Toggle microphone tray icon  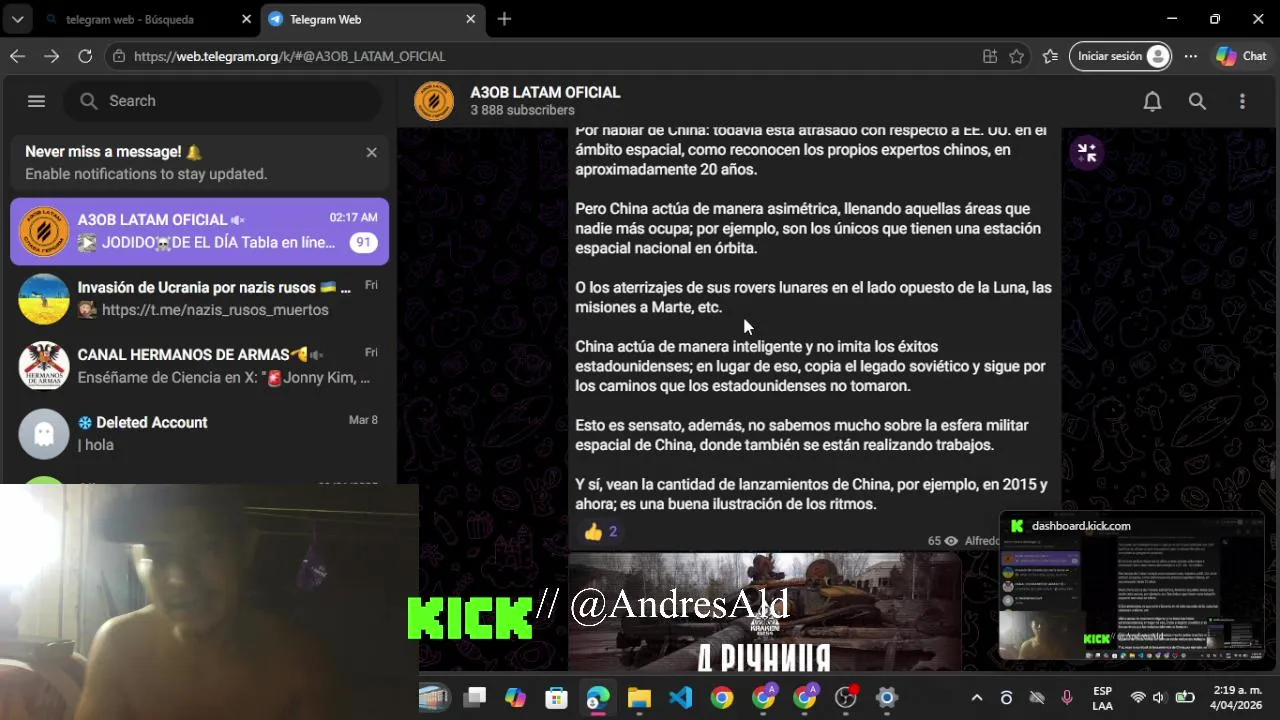(1067, 698)
